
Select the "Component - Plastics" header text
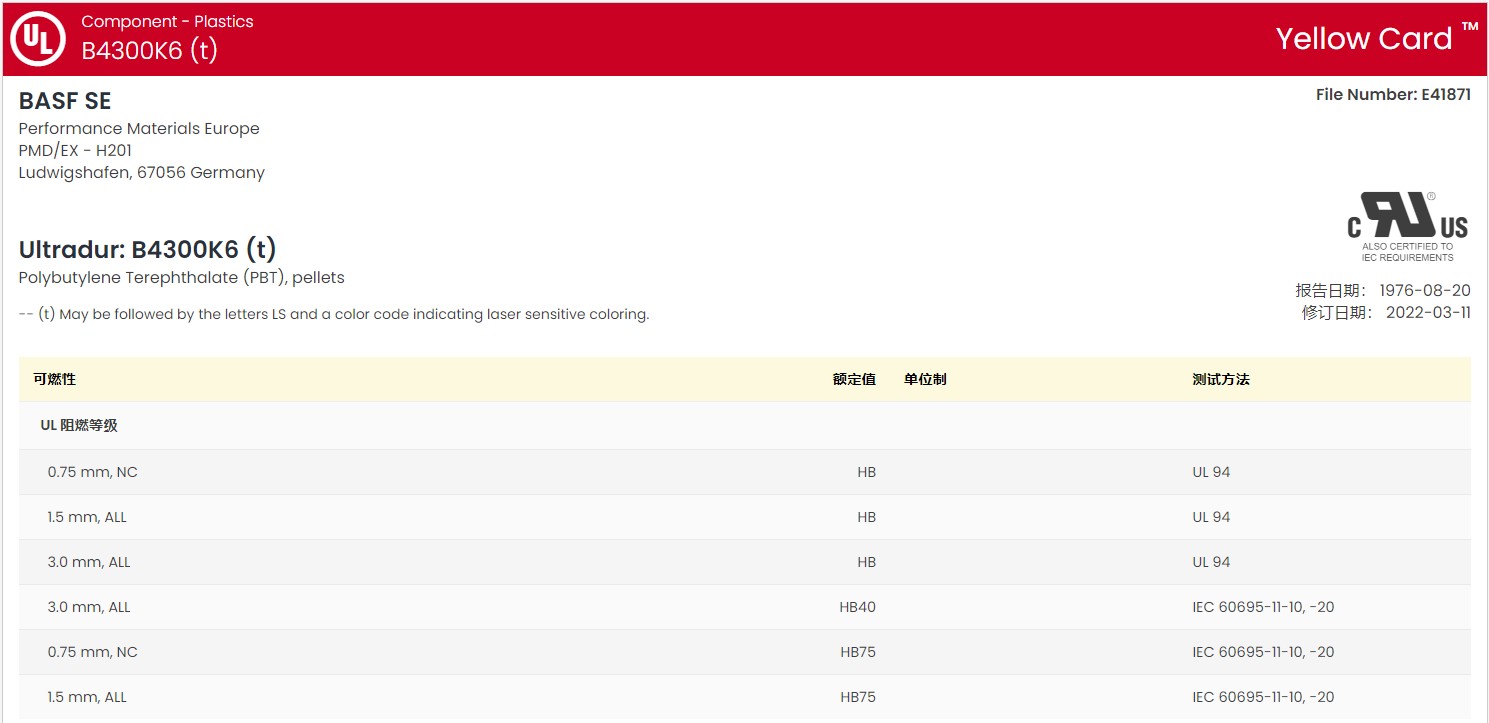[x=167, y=21]
